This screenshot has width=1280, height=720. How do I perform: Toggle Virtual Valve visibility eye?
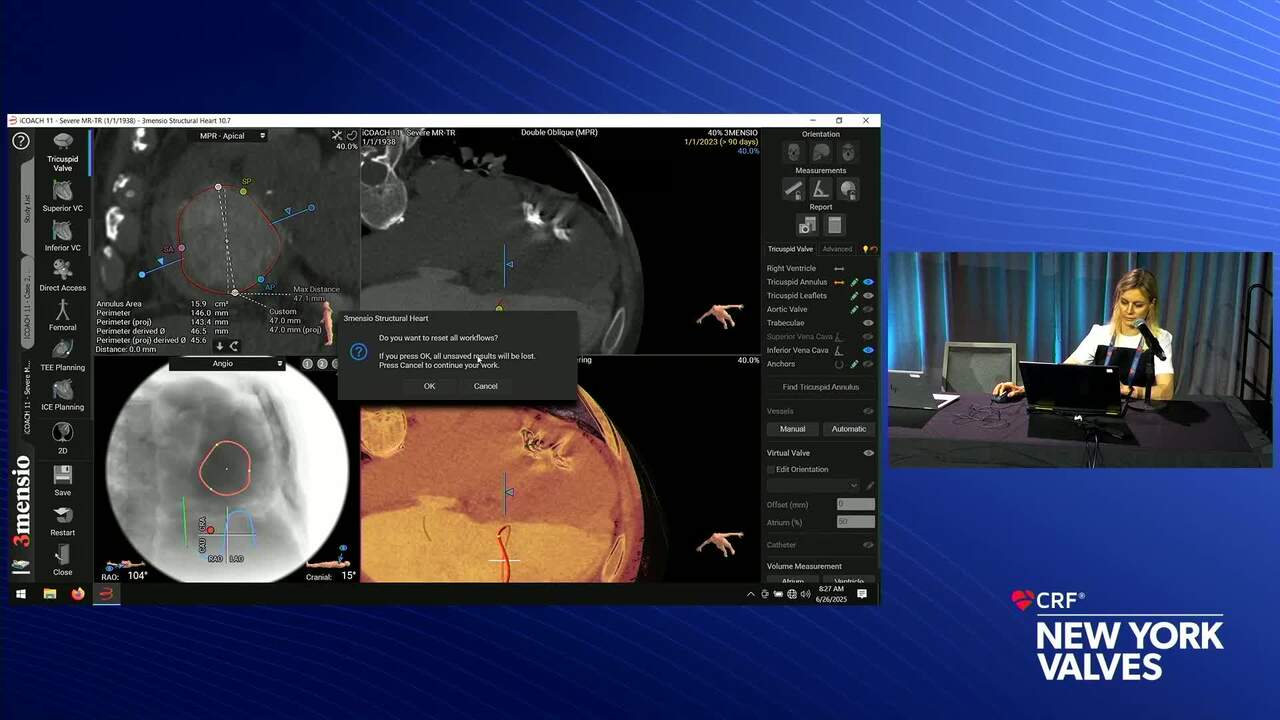point(868,453)
